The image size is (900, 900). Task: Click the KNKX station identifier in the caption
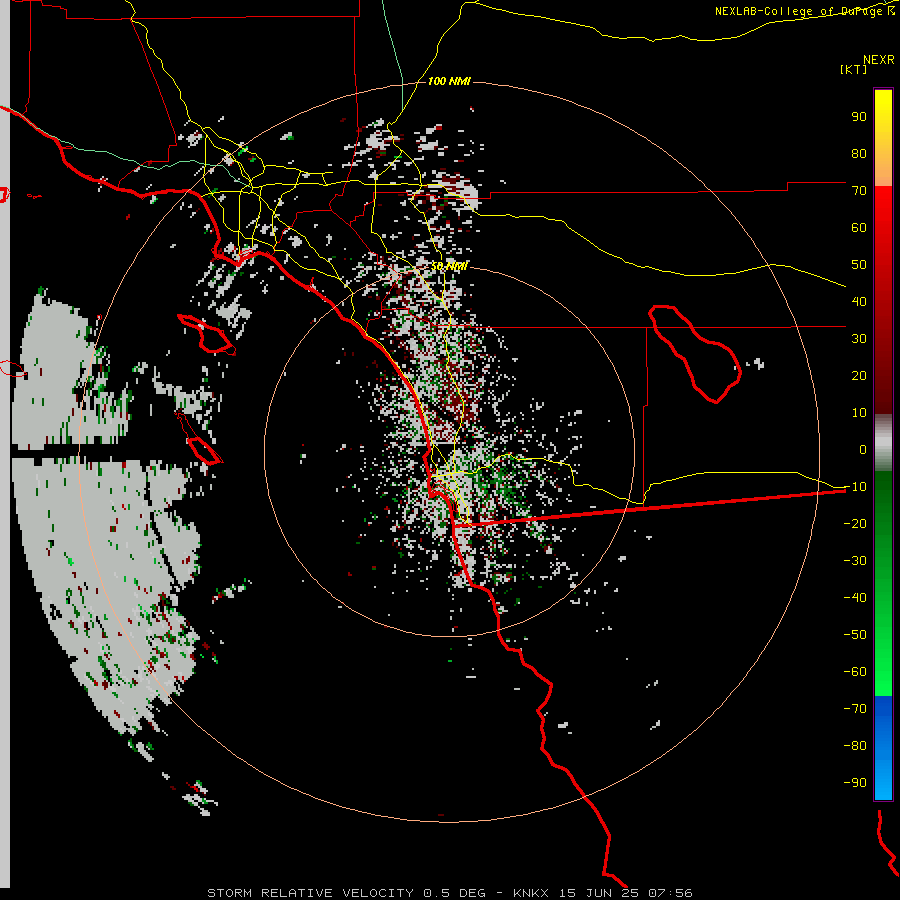click(532, 893)
